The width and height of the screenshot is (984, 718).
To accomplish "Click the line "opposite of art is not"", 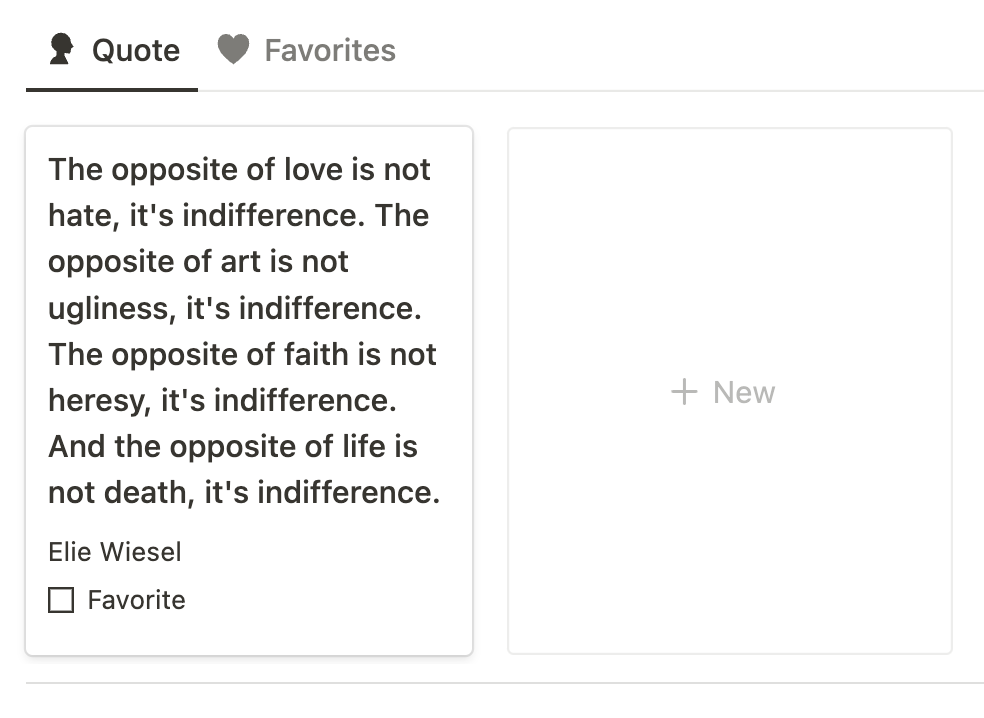I will point(198,262).
